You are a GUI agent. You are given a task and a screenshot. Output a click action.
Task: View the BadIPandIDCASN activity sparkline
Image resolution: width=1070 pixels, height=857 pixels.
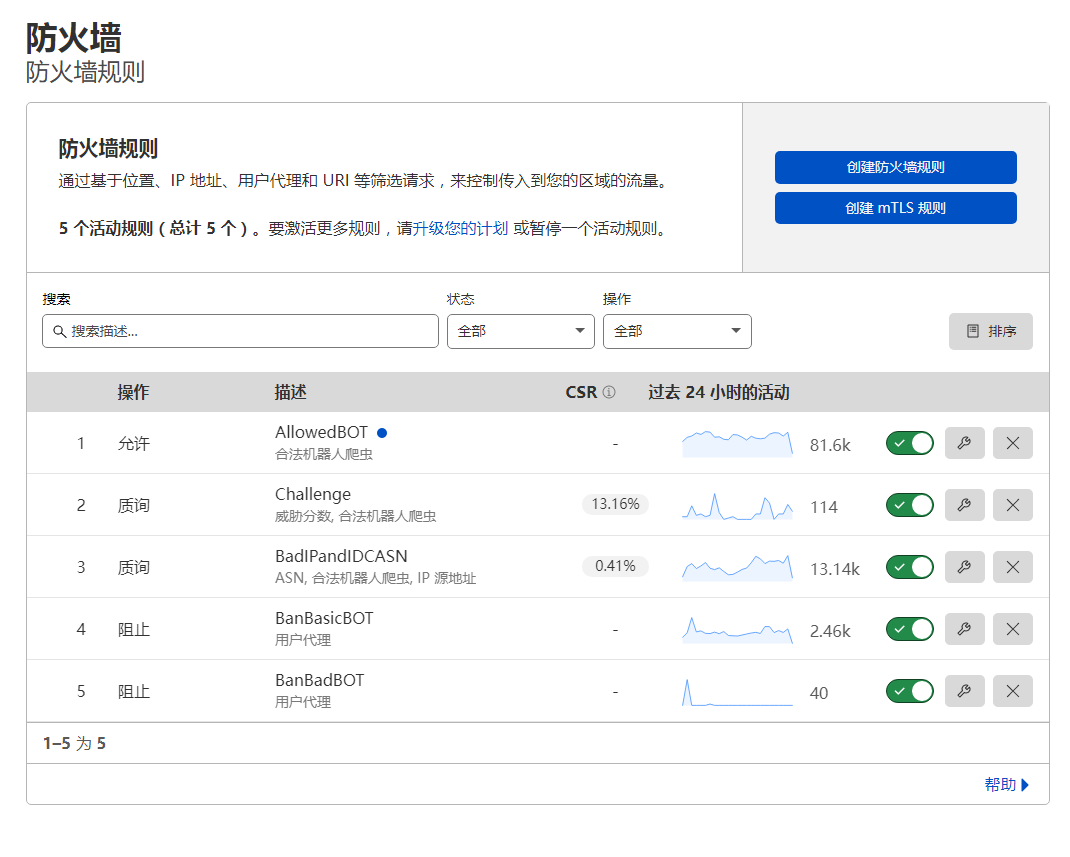(738, 568)
